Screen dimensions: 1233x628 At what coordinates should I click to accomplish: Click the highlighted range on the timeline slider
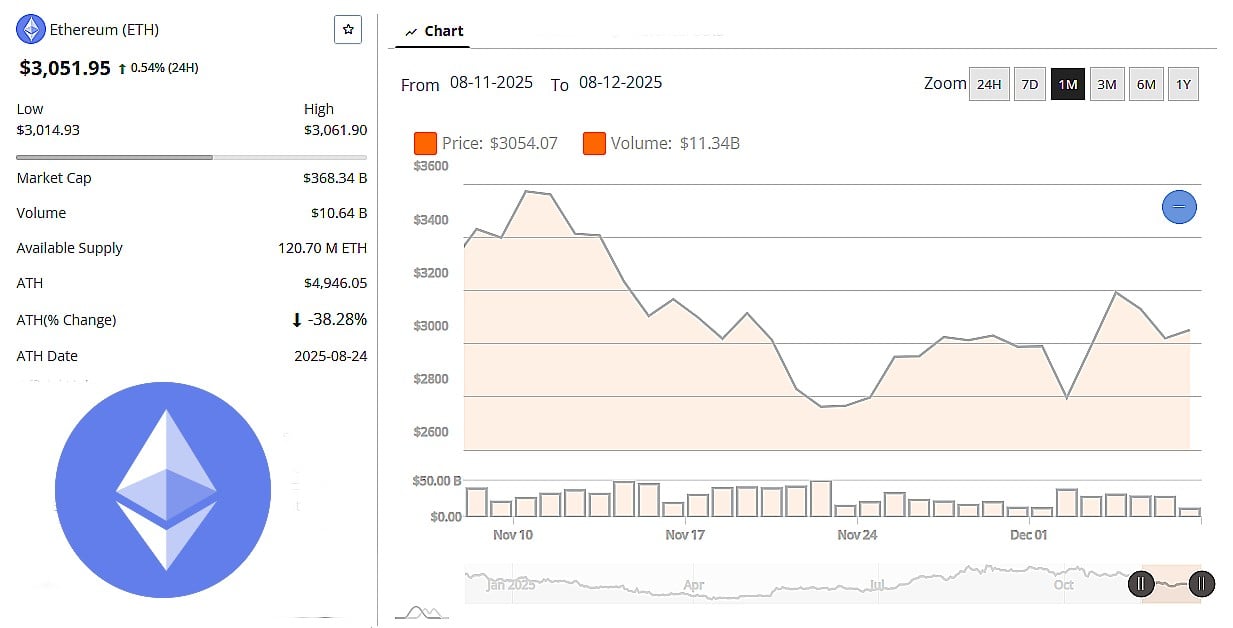click(1170, 583)
